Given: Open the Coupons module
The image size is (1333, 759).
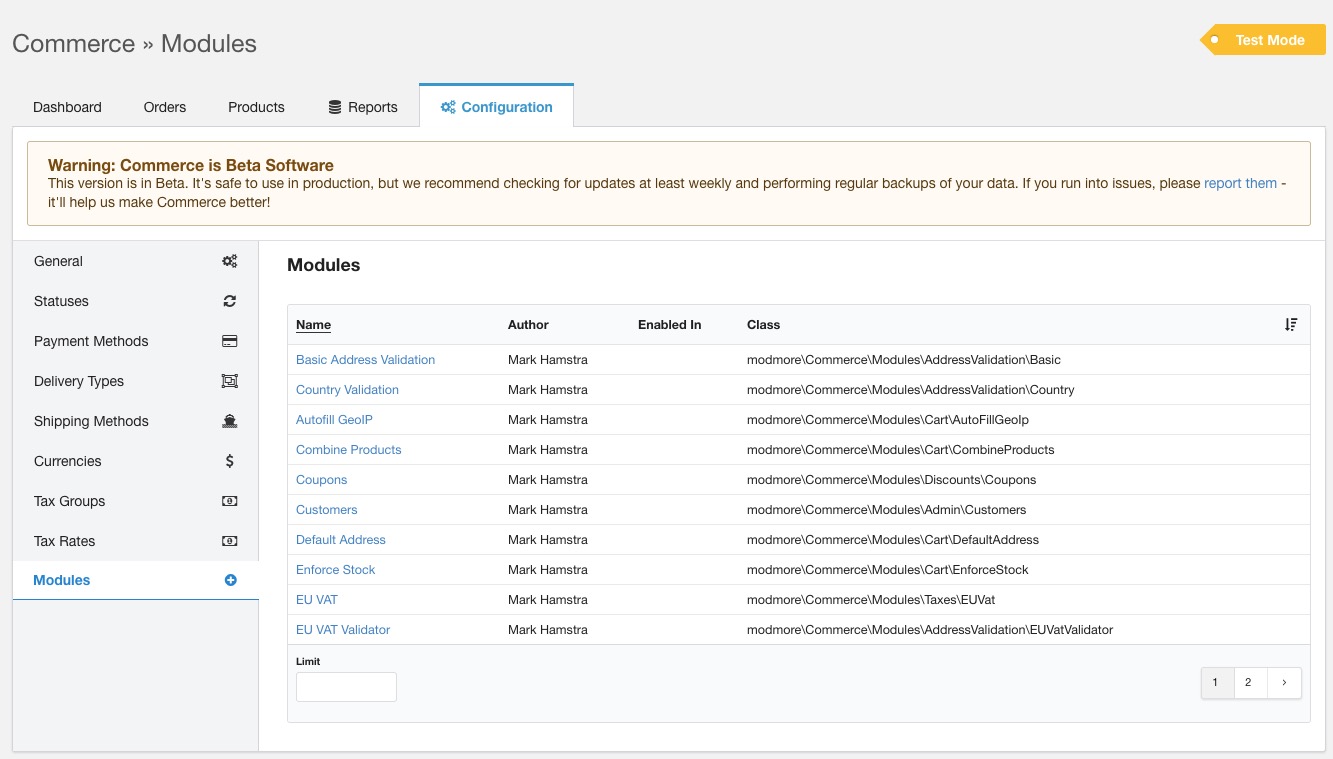Looking at the screenshot, I should tap(321, 480).
